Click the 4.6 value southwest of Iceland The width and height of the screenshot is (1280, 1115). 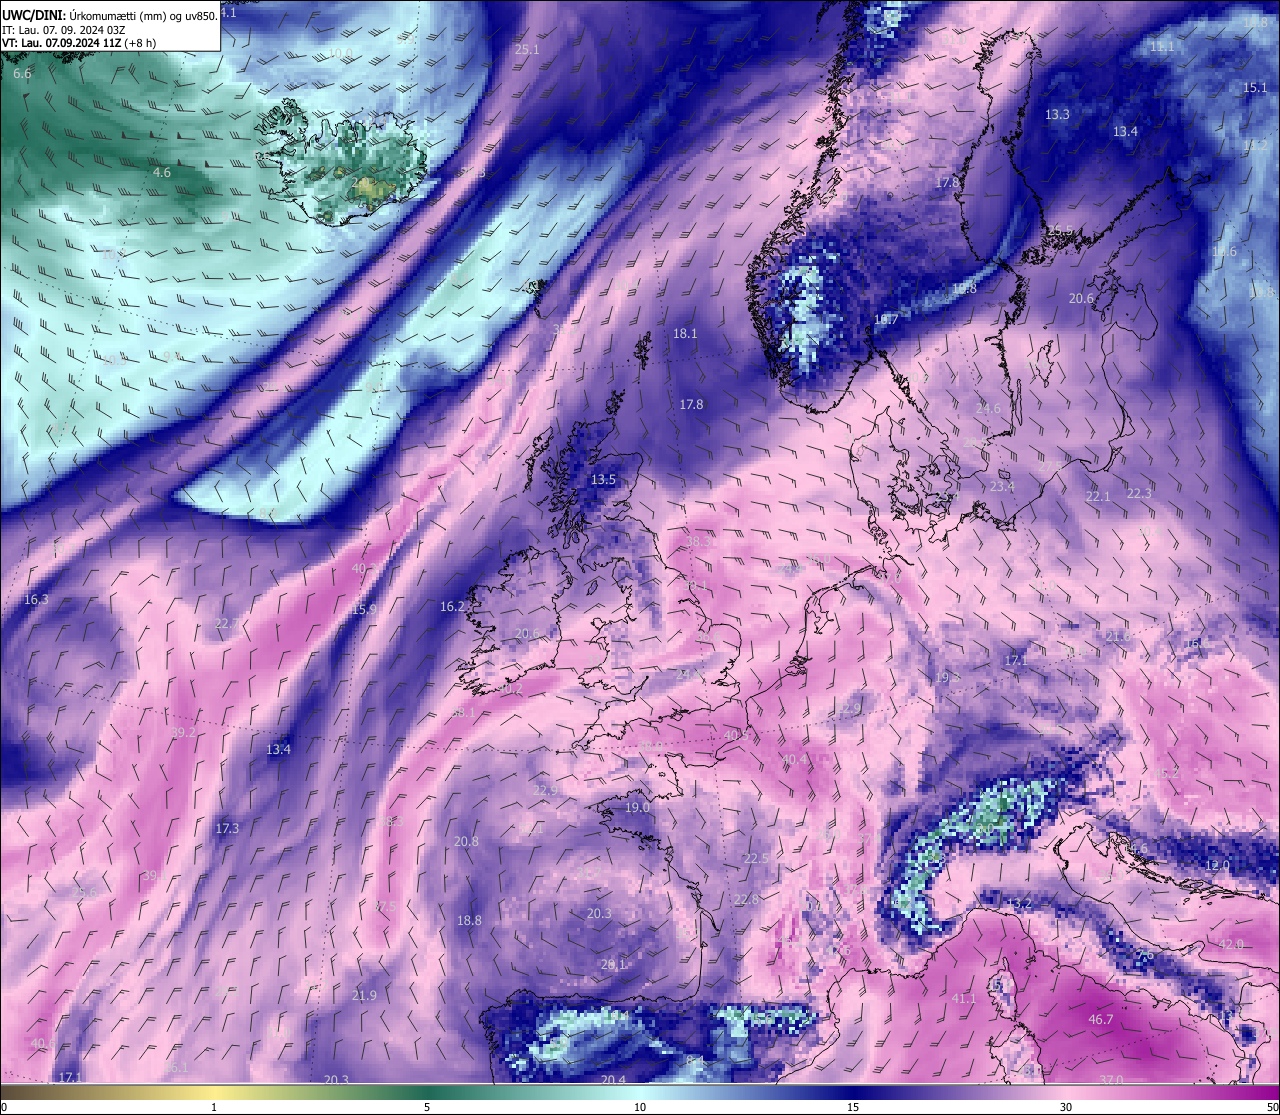(161, 172)
